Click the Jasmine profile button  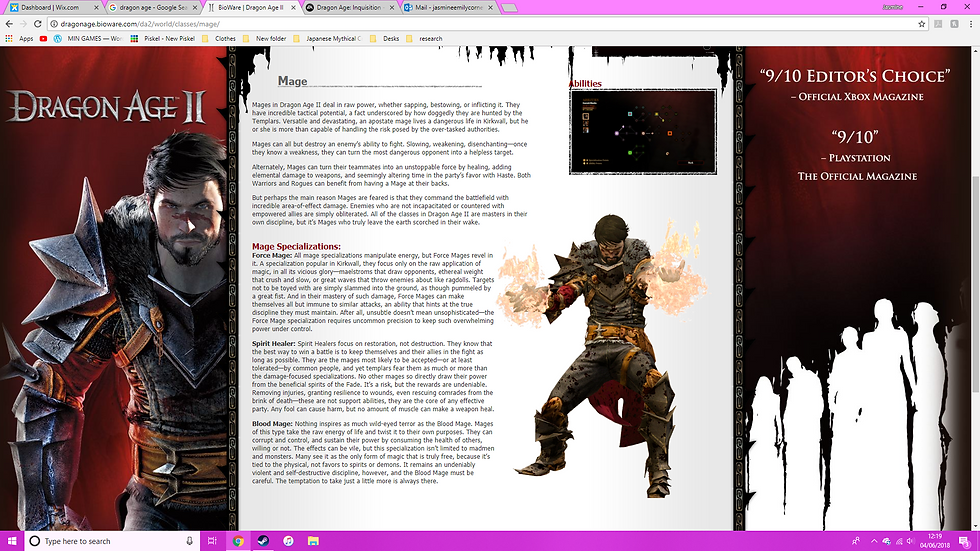[x=892, y=7]
